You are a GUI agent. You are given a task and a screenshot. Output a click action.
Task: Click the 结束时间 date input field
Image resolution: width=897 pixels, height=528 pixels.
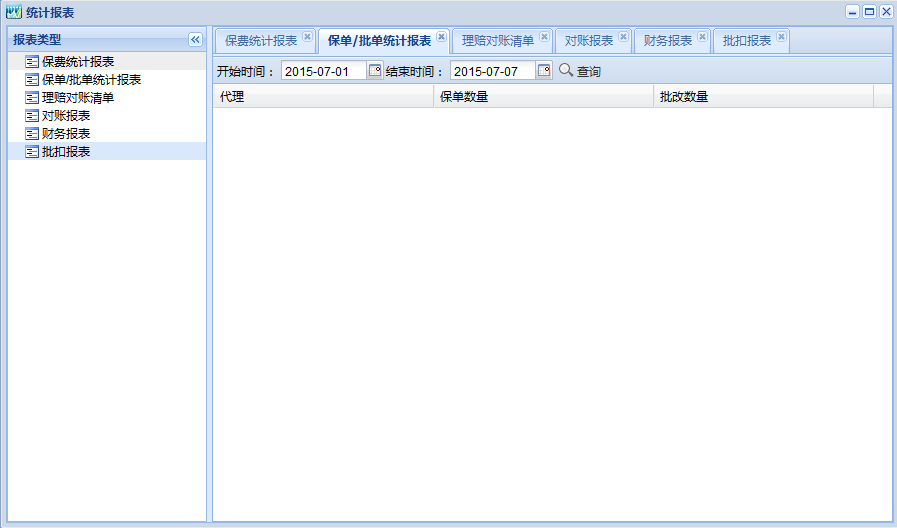(493, 71)
